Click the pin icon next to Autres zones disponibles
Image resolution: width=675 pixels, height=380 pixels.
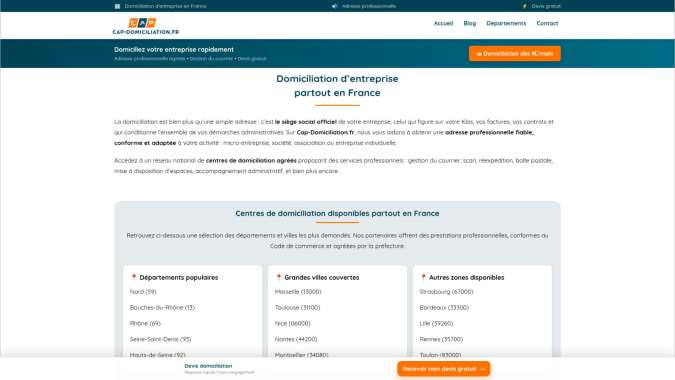(x=424, y=277)
